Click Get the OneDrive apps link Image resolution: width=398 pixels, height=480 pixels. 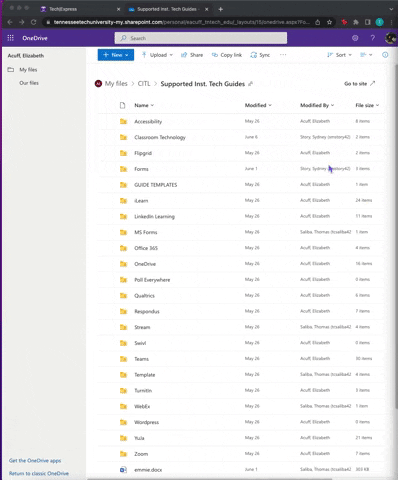coord(35,461)
